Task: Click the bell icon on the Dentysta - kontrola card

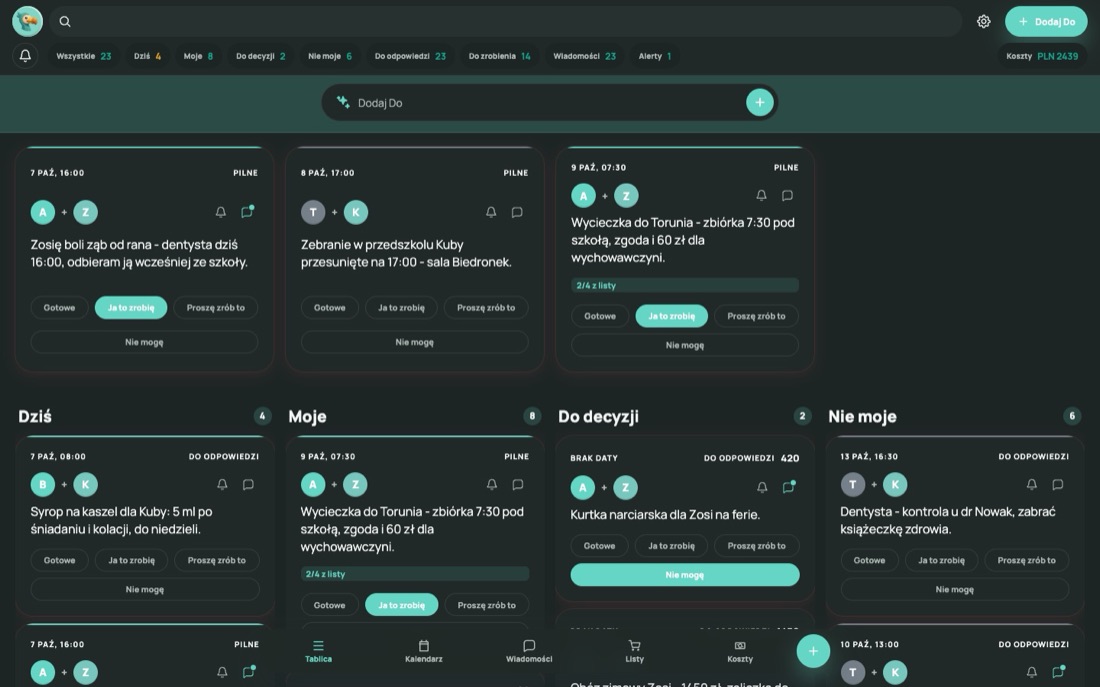Action: pyautogui.click(x=1031, y=484)
